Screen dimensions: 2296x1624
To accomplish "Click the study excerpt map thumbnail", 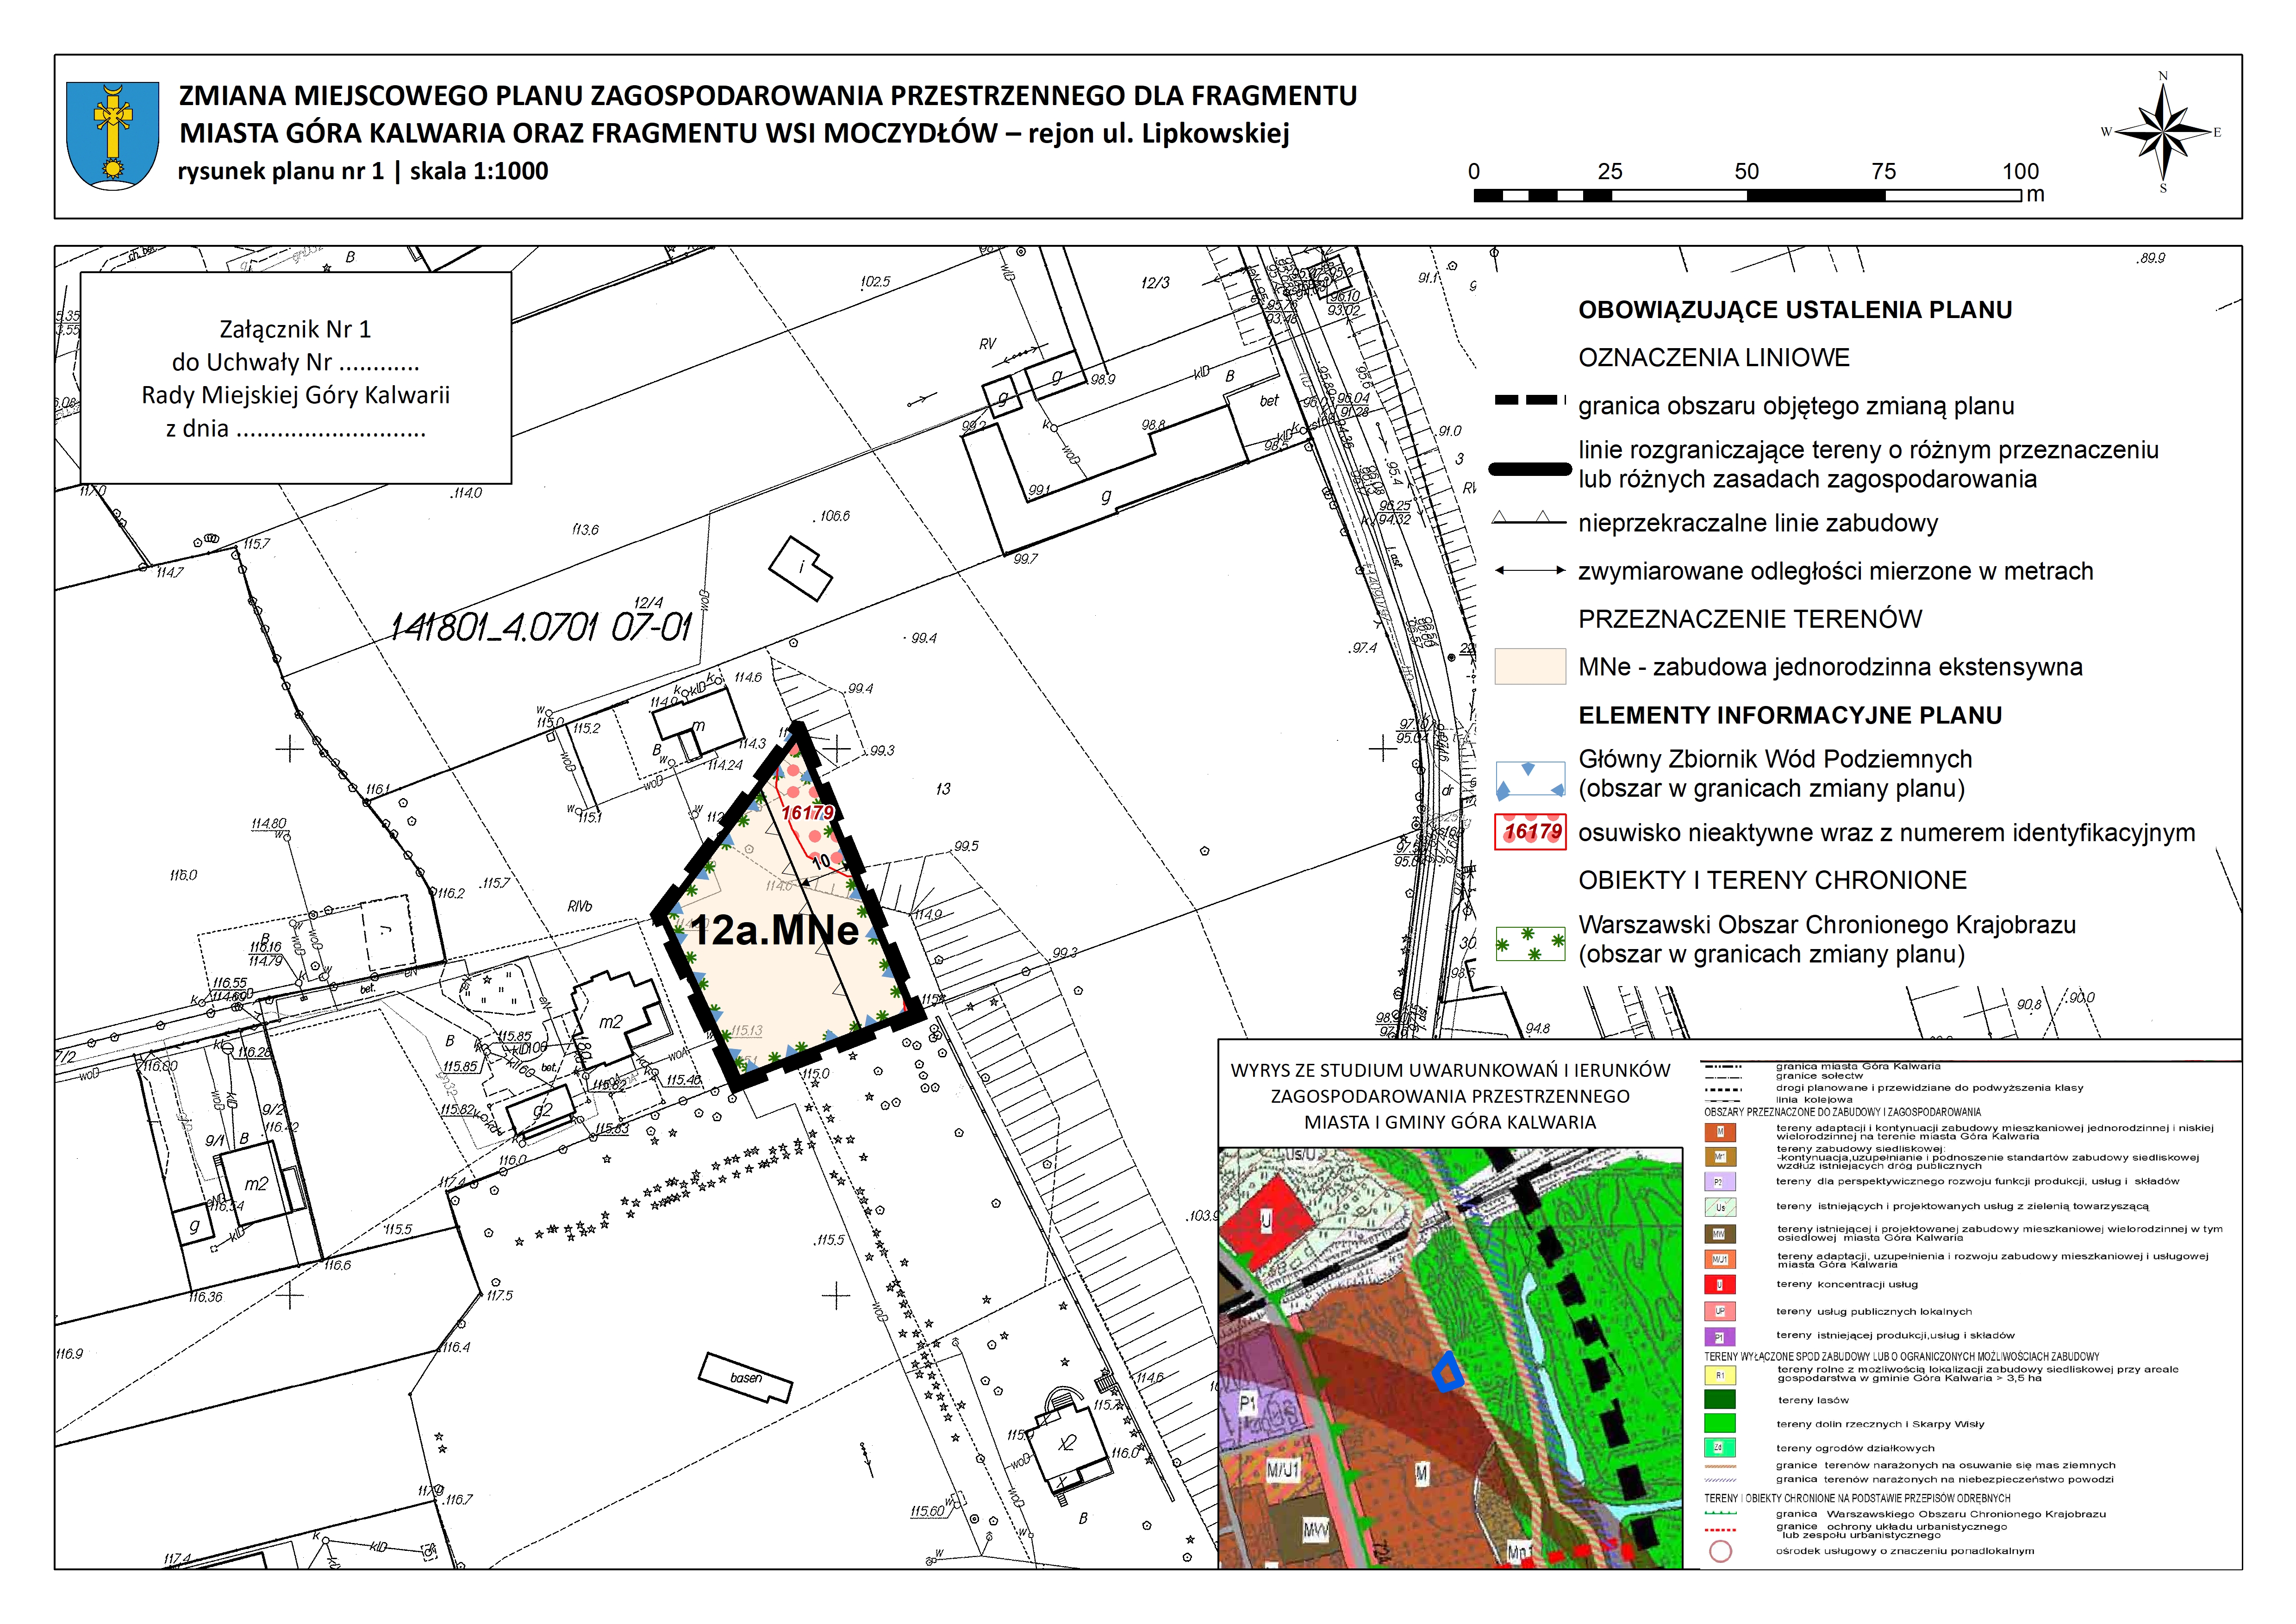I will 1450,1358.
